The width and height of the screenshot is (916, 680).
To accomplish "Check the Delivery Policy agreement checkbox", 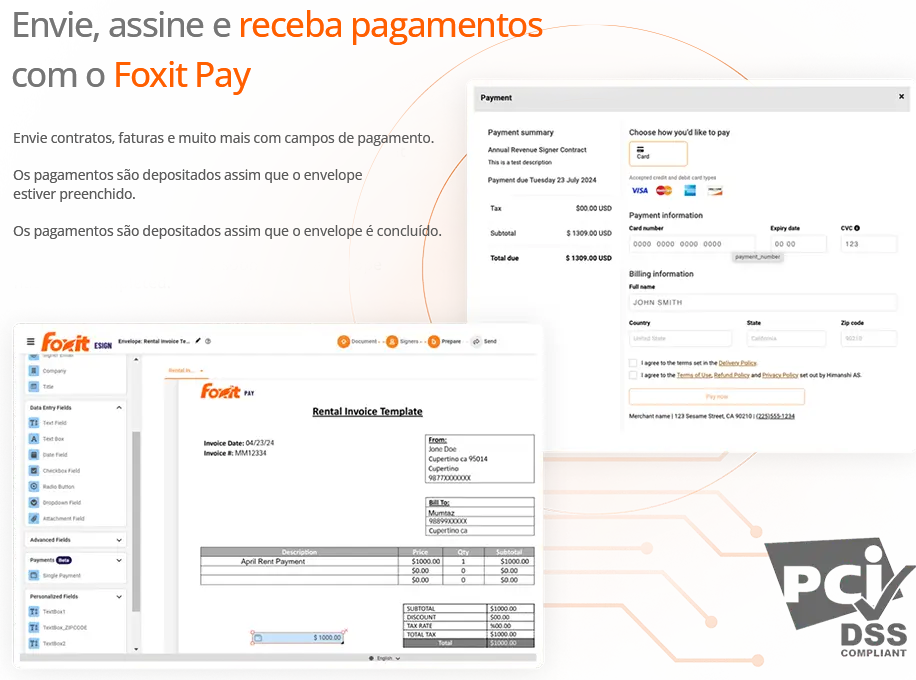I will point(633,363).
